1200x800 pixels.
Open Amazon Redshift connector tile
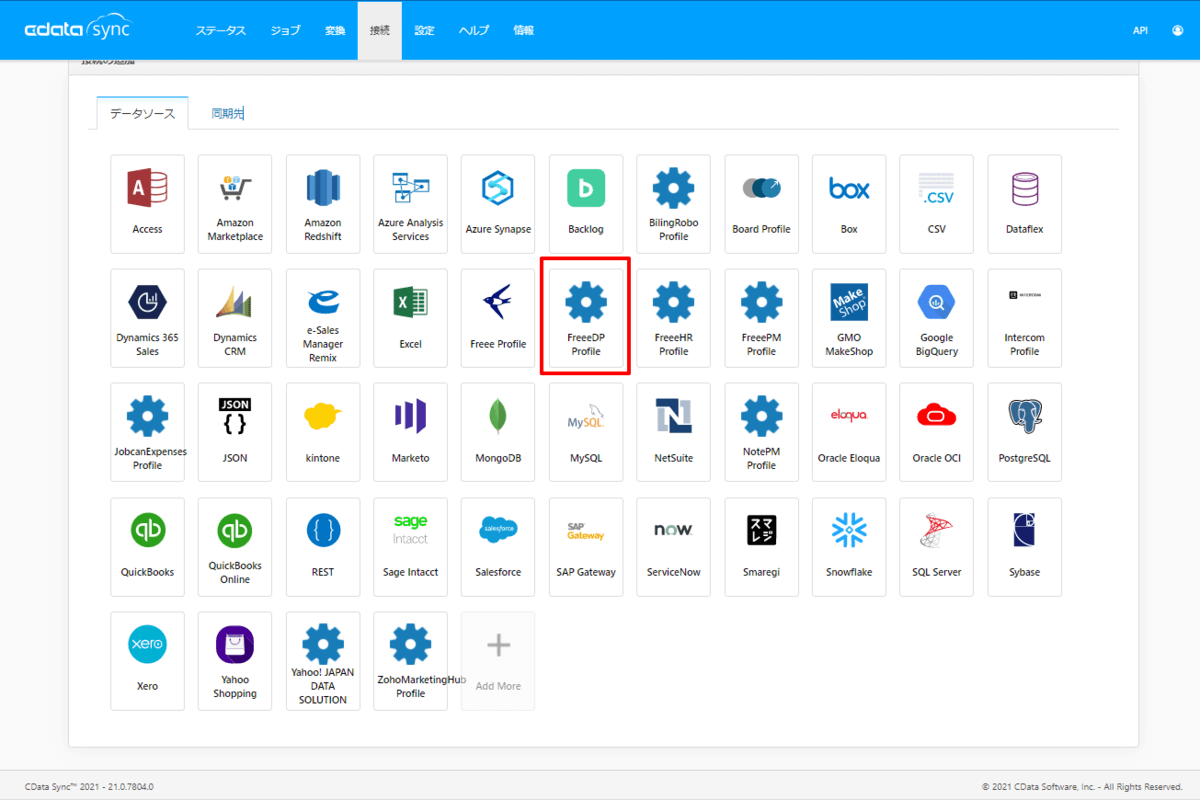[323, 204]
